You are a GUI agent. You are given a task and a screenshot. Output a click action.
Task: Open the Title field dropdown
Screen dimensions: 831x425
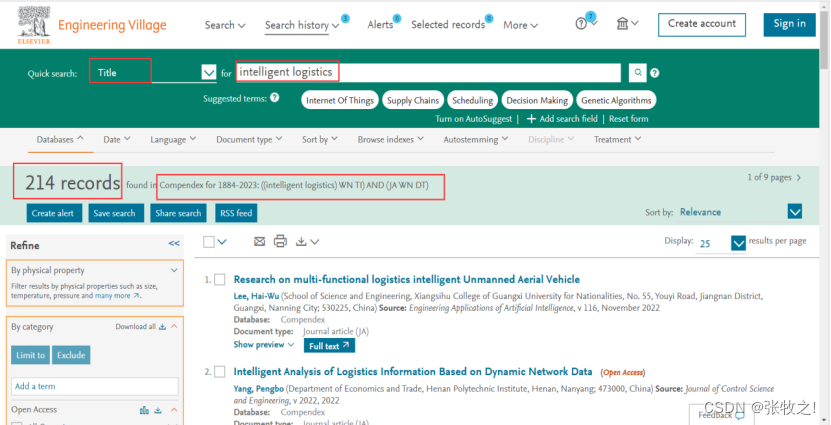[209, 73]
